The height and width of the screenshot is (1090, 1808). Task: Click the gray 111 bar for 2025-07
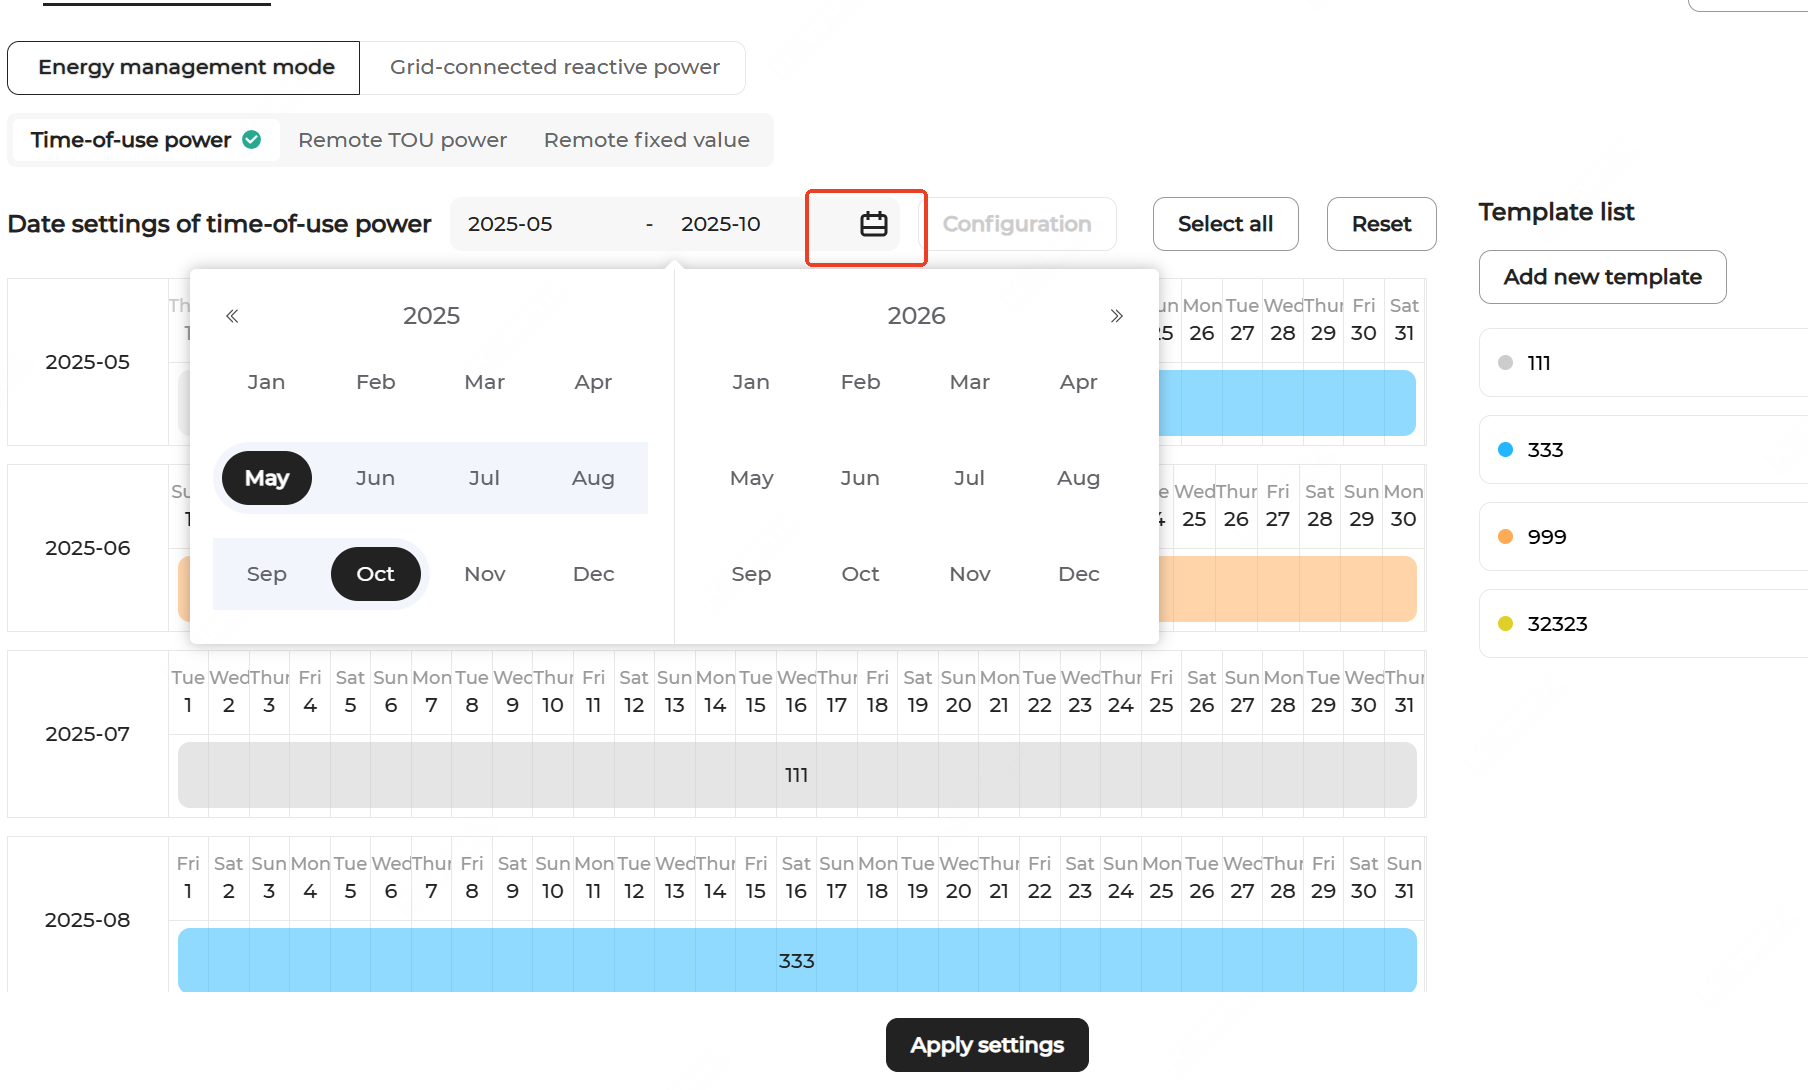pos(796,775)
